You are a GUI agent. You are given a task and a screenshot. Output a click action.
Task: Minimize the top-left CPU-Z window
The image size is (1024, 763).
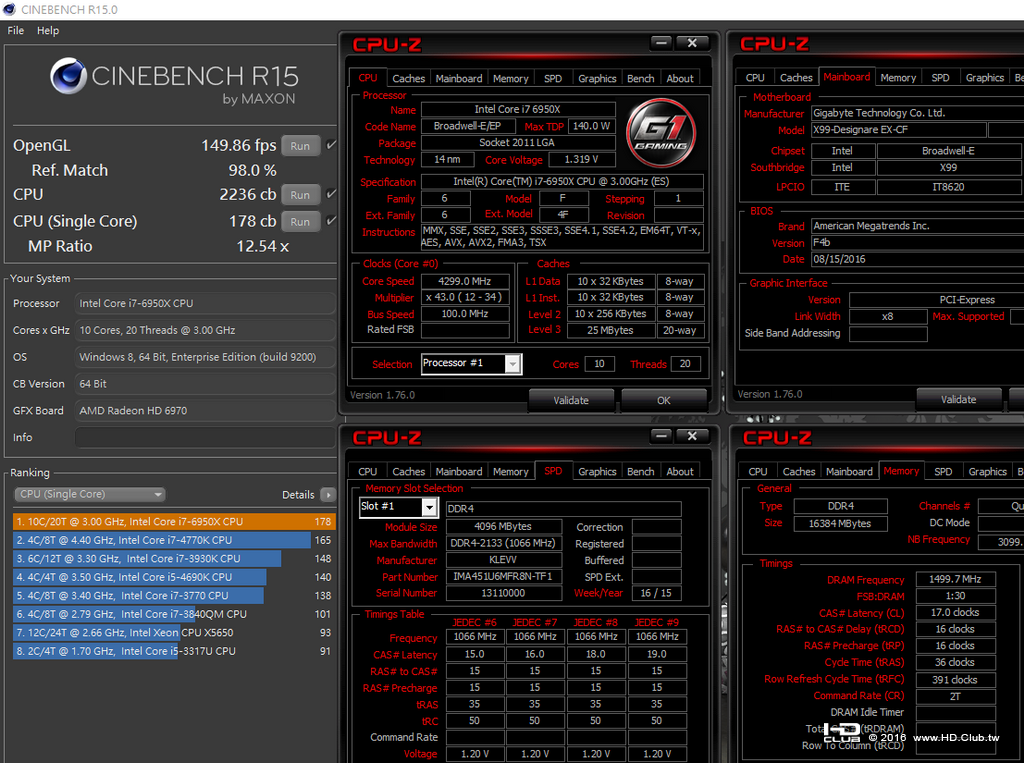(x=661, y=43)
